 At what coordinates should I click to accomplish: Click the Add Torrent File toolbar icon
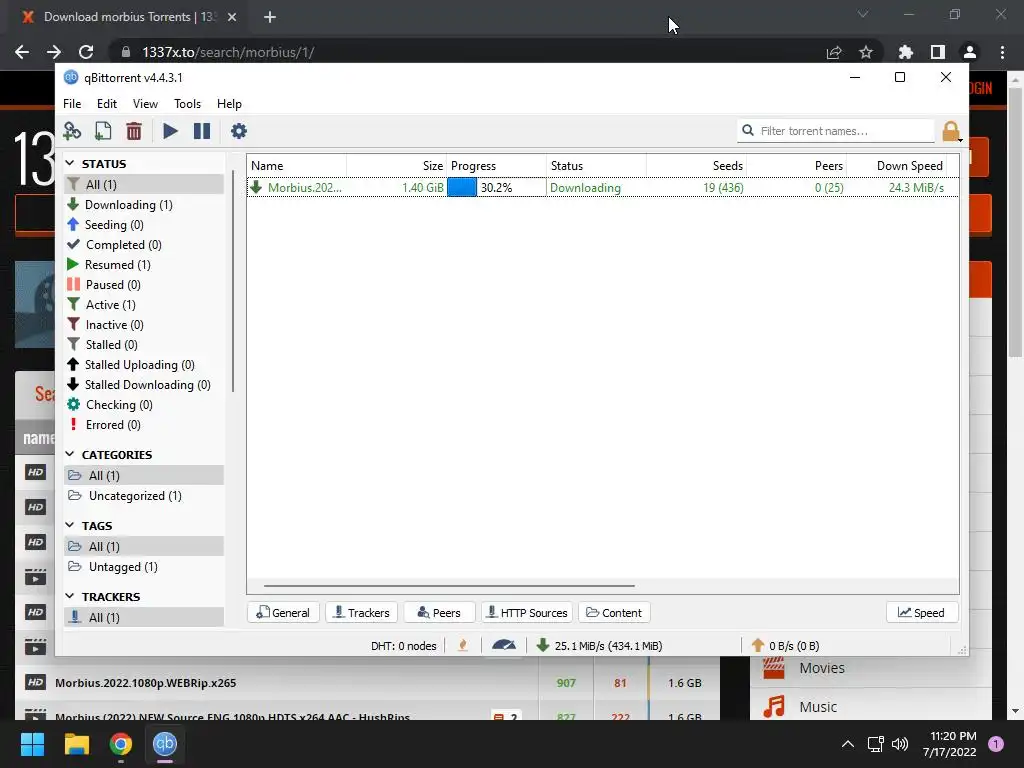[103, 131]
